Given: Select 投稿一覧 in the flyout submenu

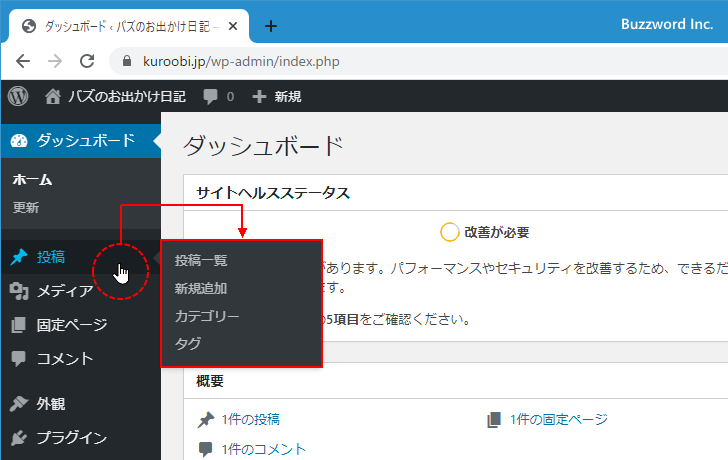Looking at the screenshot, I should pos(201,260).
